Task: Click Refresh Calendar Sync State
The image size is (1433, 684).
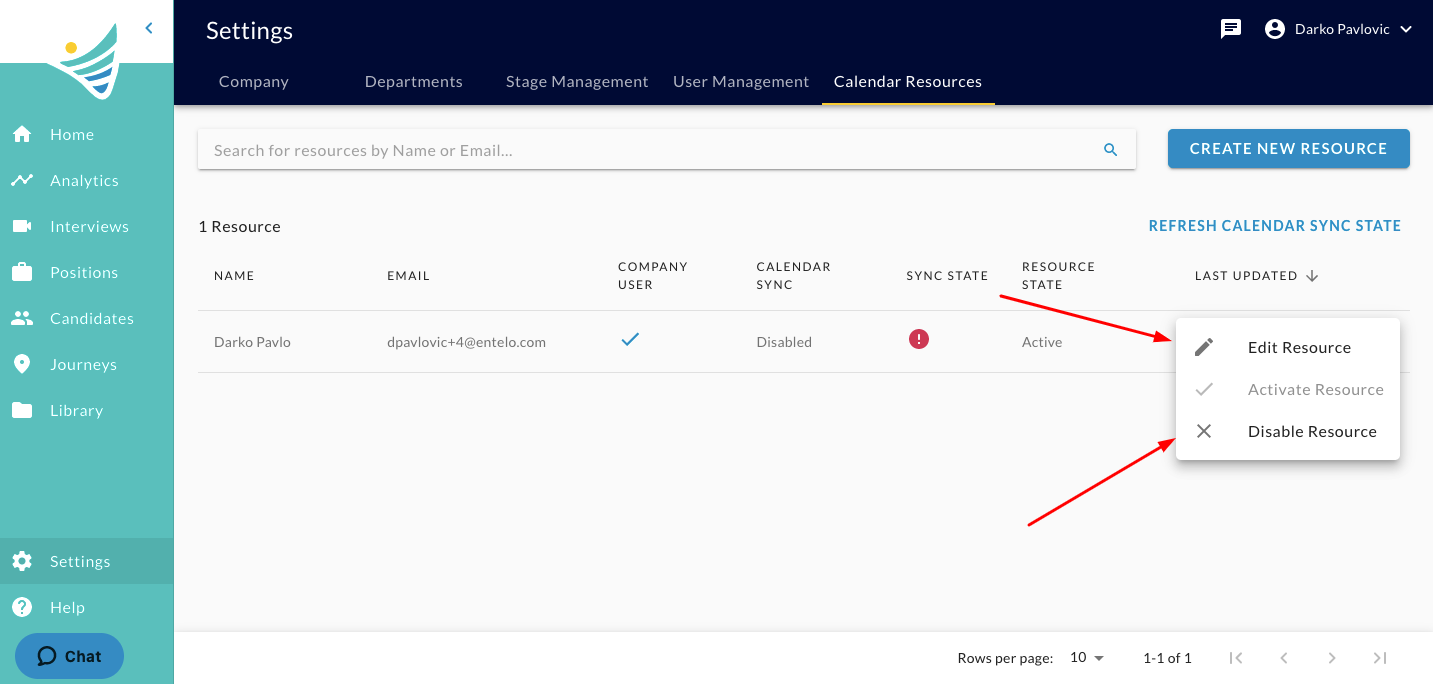Action: pos(1275,226)
